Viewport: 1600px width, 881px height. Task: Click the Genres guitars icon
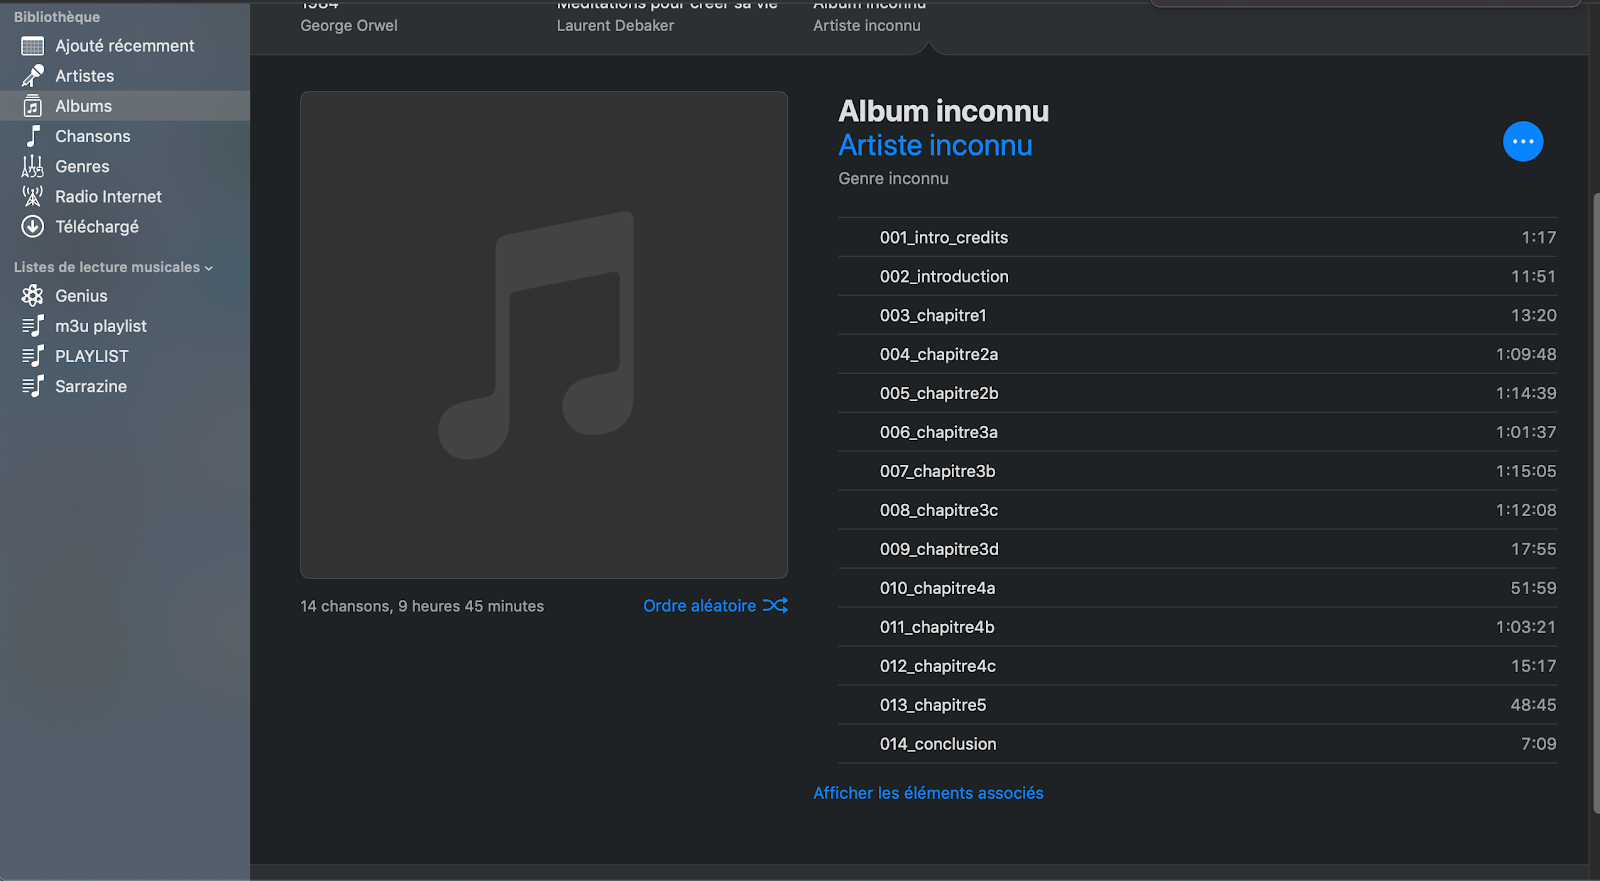pyautogui.click(x=32, y=167)
